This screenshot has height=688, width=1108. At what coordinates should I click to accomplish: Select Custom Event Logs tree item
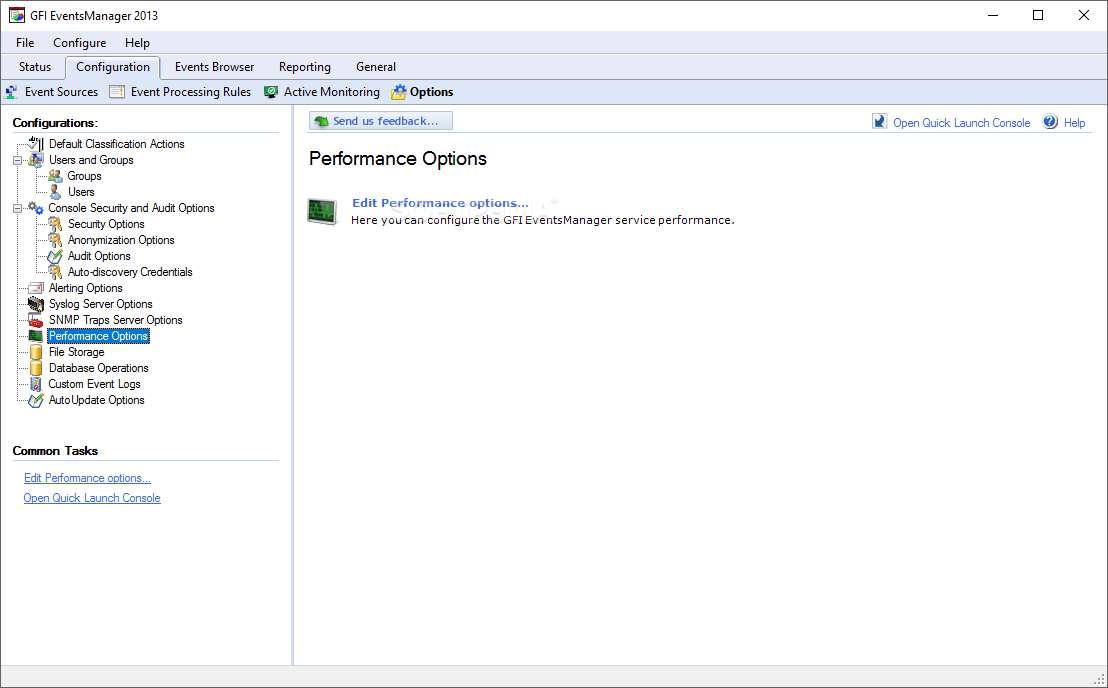94,384
